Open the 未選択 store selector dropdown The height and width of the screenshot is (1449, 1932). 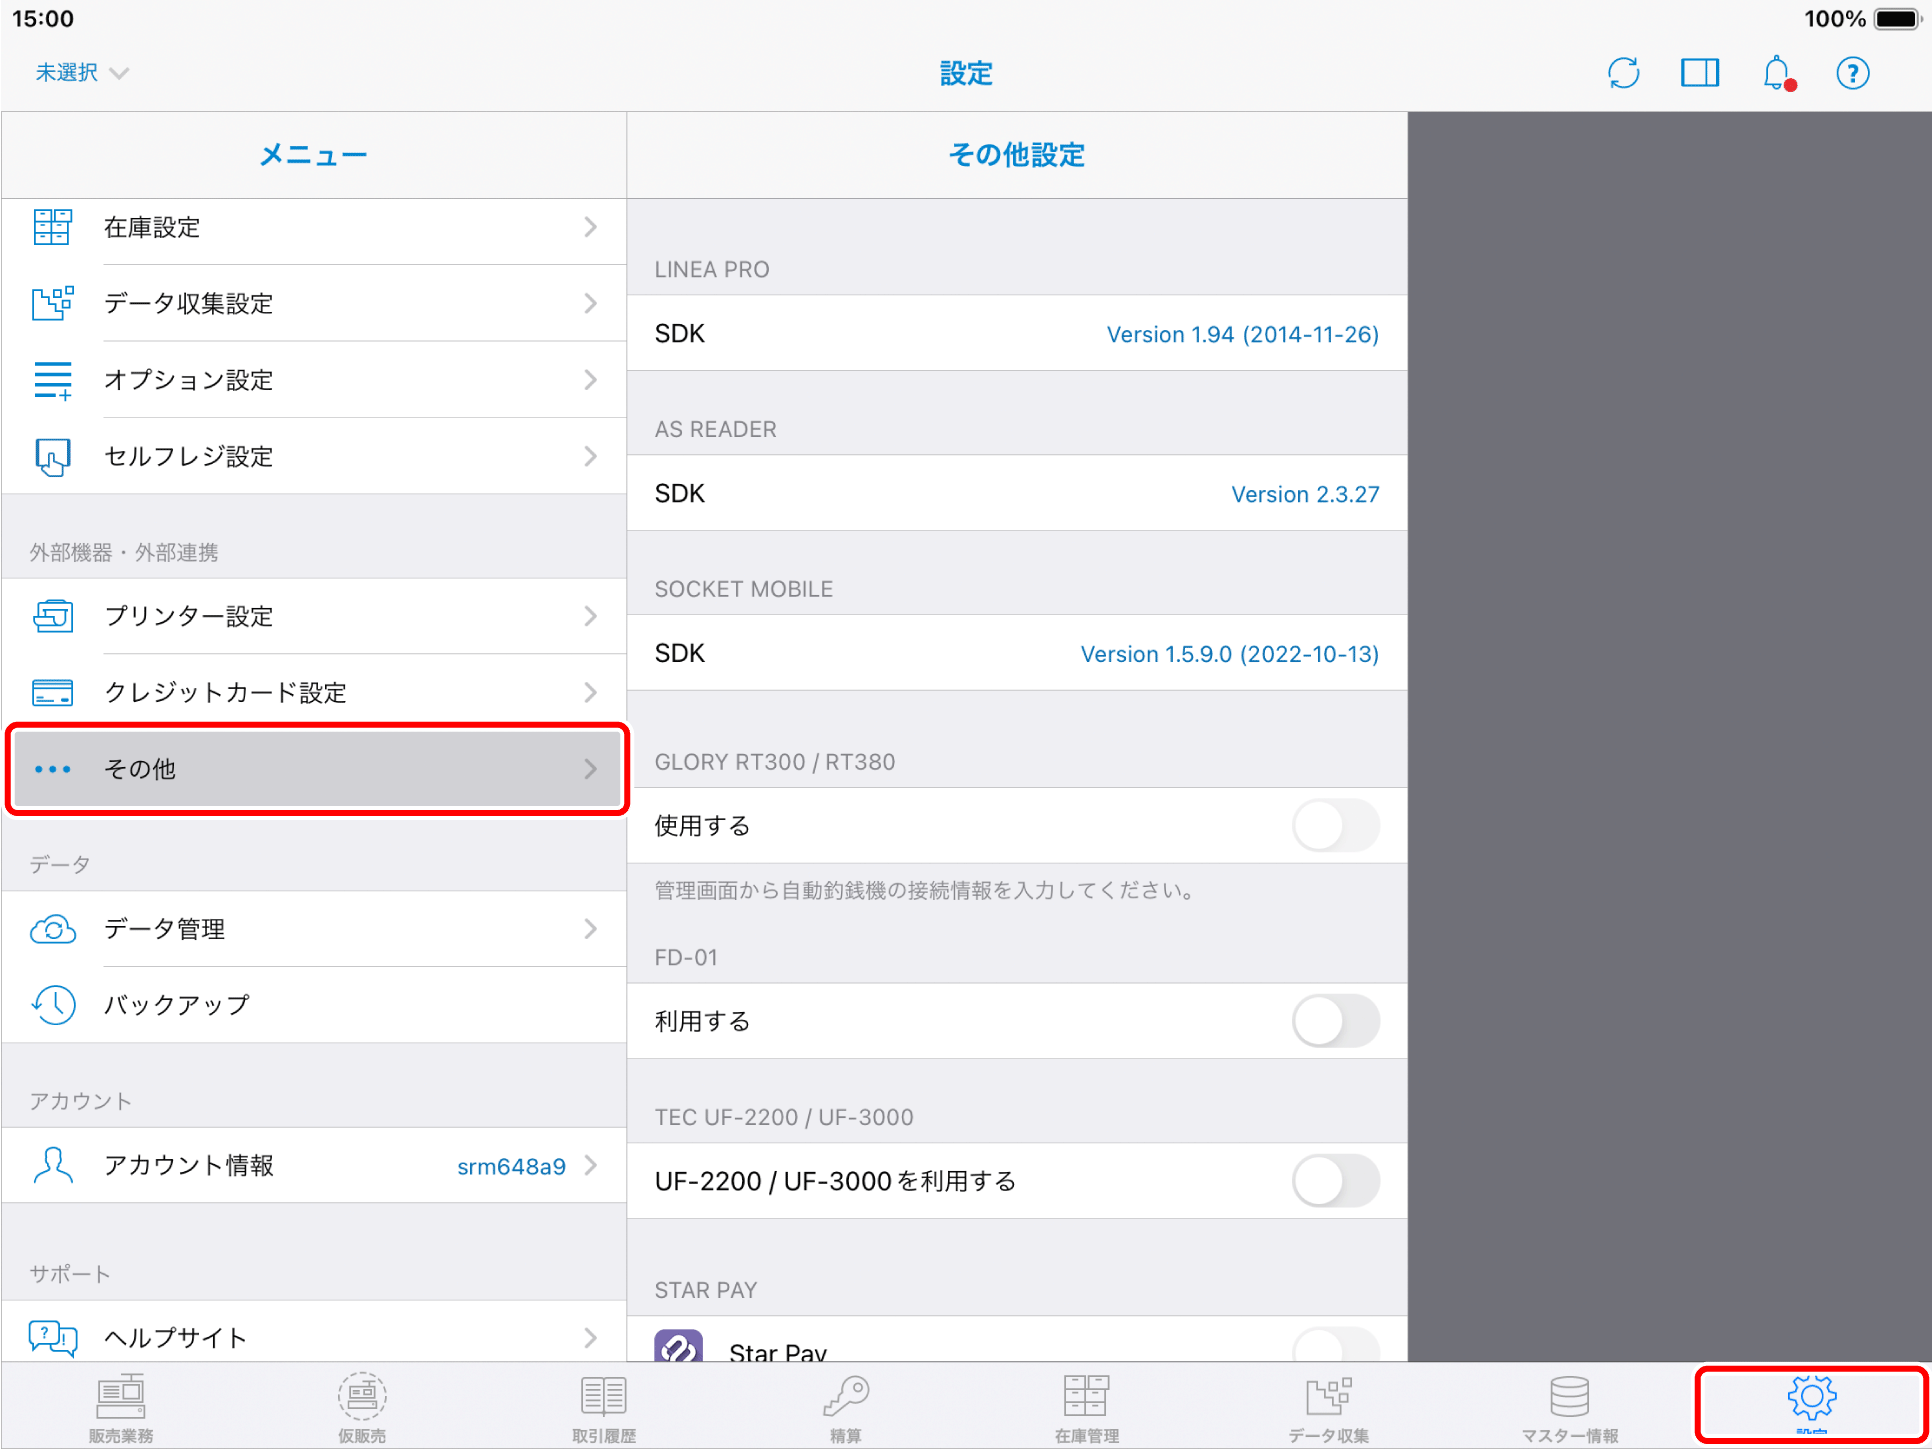coord(82,72)
